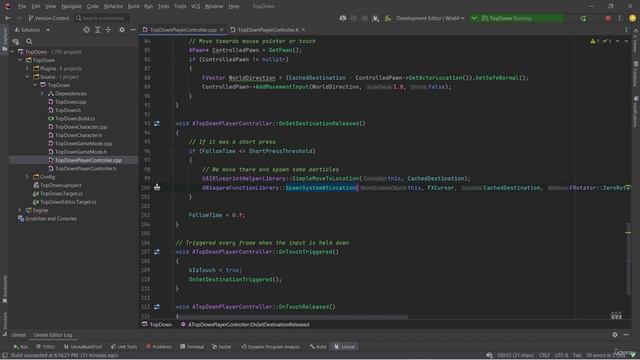Click the red Stop button
The height and width of the screenshot is (360, 640).
point(608,18)
